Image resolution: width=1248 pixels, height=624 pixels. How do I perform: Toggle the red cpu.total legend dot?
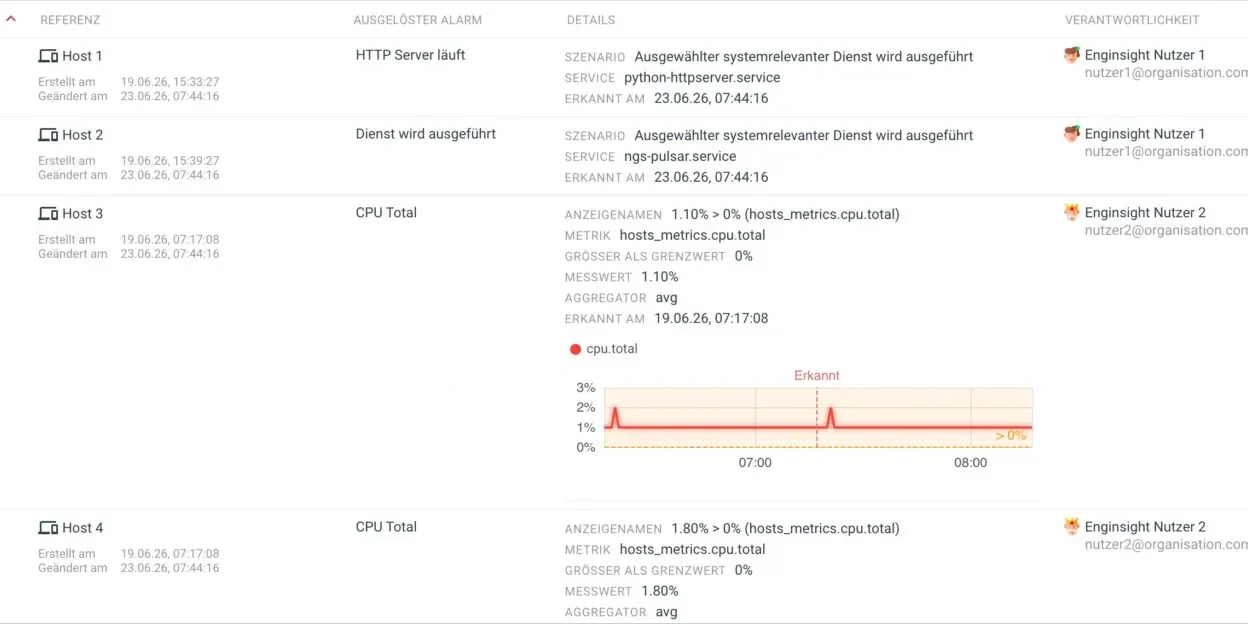[x=575, y=350]
